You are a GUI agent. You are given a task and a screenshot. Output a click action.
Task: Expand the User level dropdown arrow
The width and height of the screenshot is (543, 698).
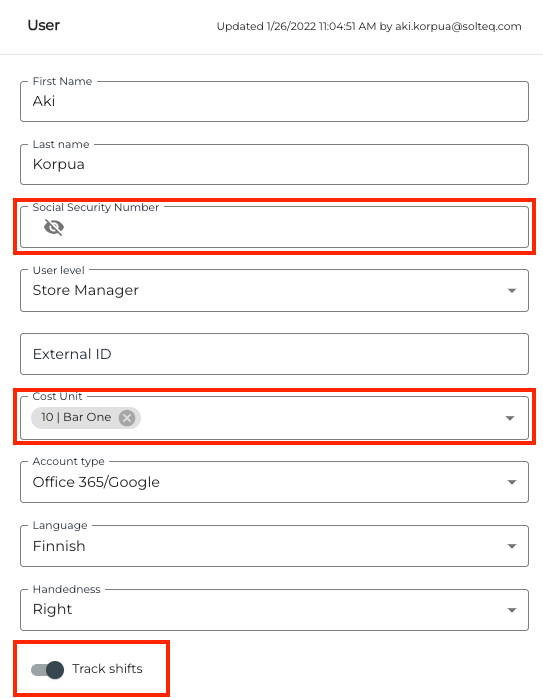(512, 291)
